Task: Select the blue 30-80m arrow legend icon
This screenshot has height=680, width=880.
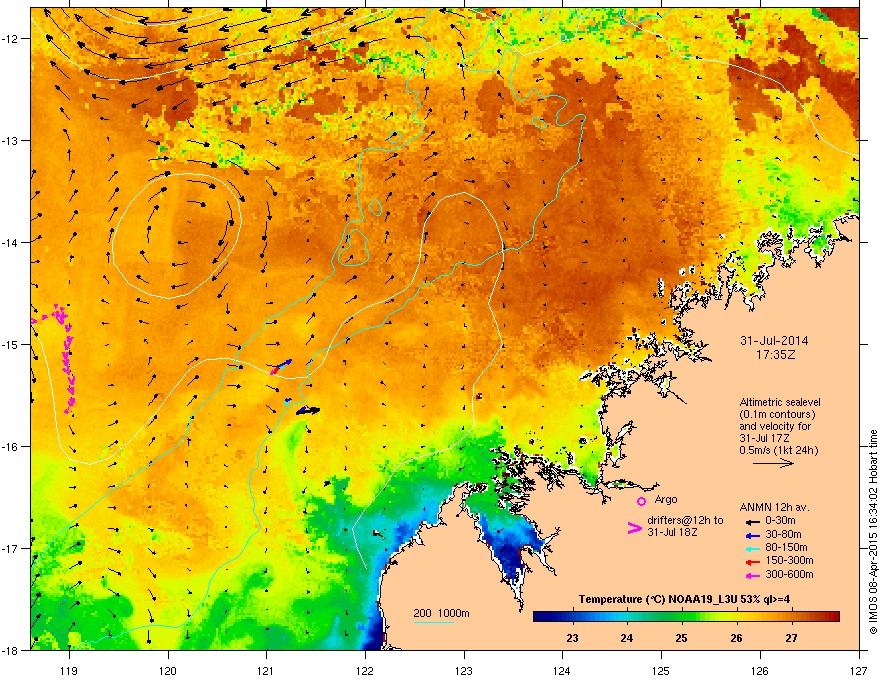Action: [x=753, y=535]
